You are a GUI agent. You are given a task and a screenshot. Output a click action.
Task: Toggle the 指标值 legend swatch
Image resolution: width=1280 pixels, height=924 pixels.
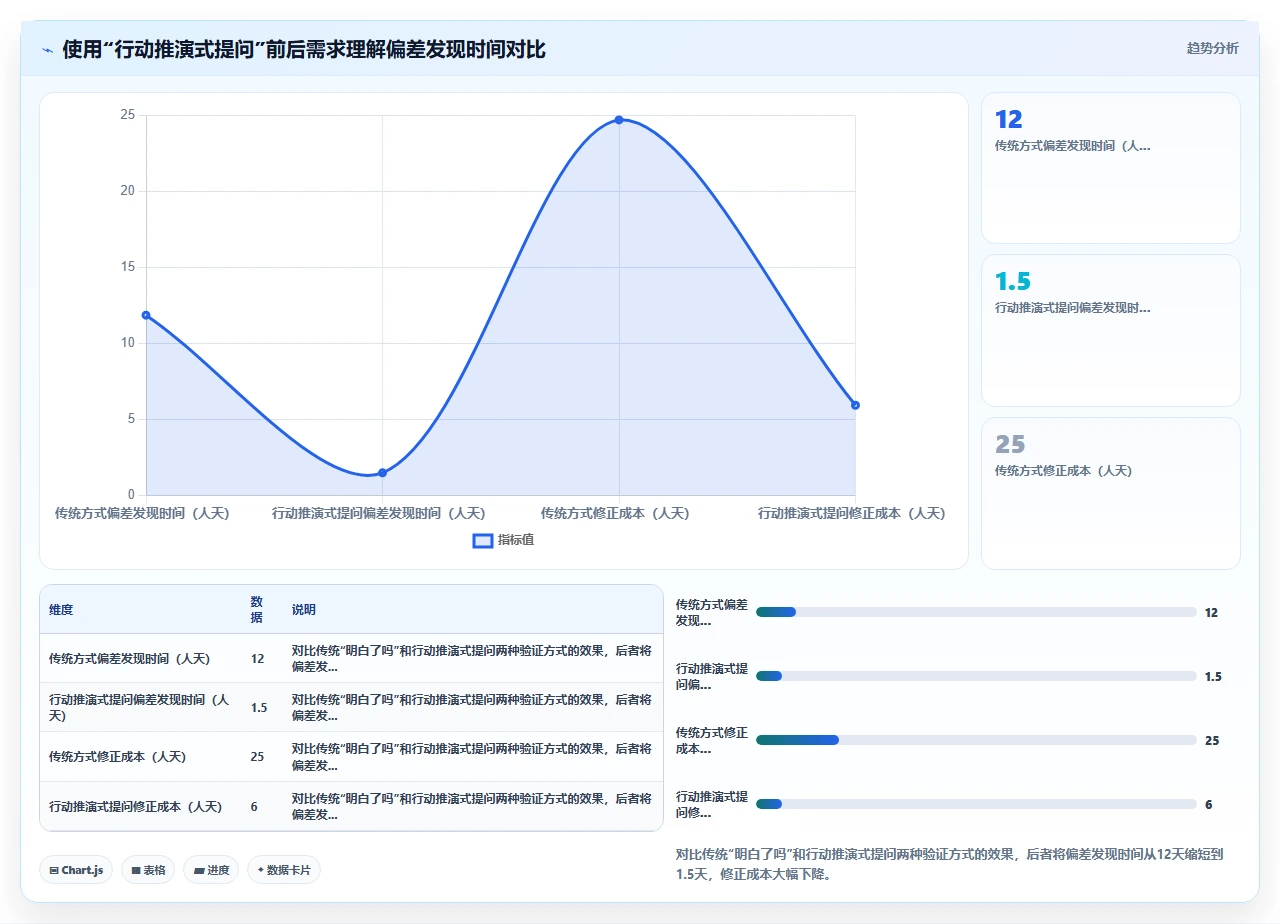pos(483,540)
